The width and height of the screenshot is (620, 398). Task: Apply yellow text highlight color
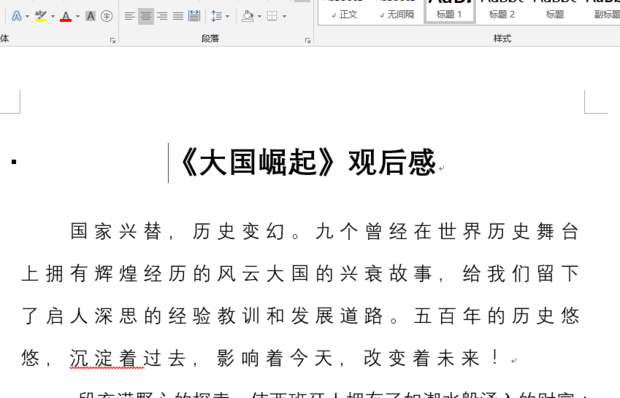(x=41, y=16)
